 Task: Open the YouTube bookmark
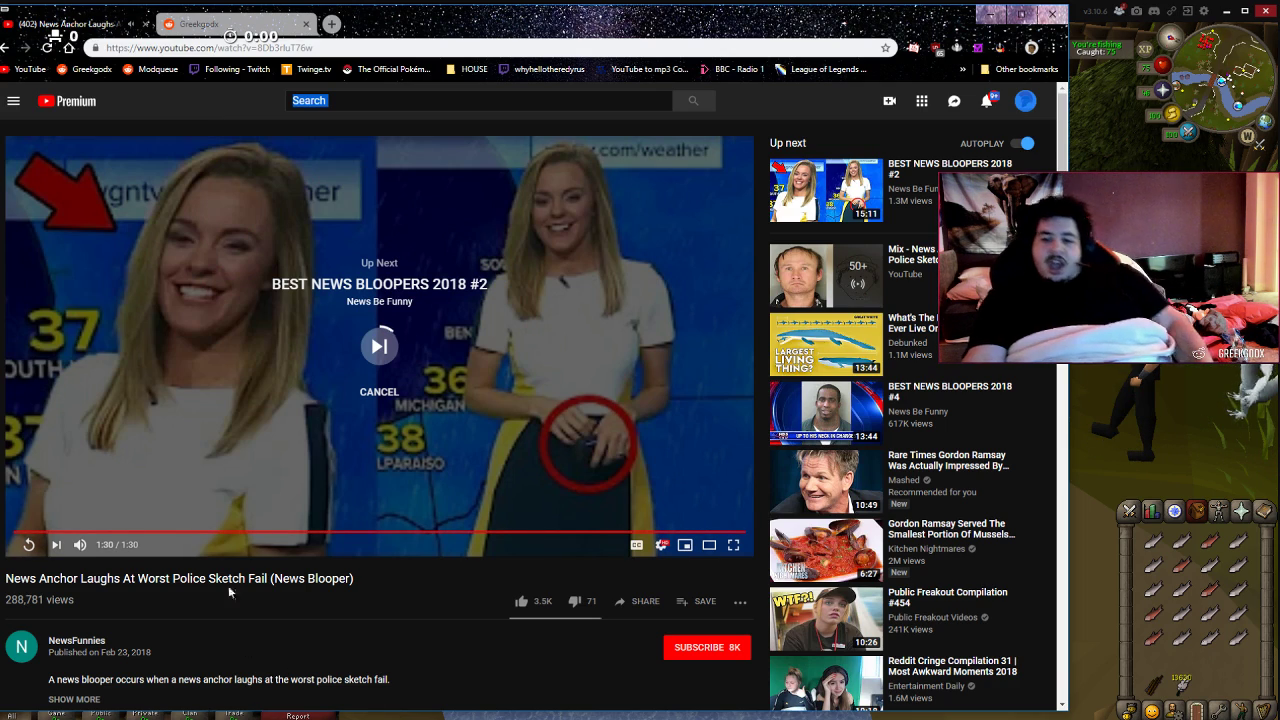pyautogui.click(x=23, y=69)
